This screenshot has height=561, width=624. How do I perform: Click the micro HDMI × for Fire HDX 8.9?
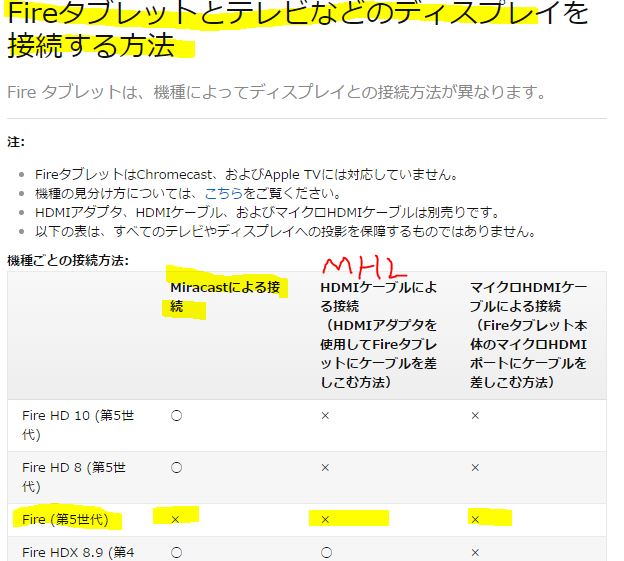475,553
